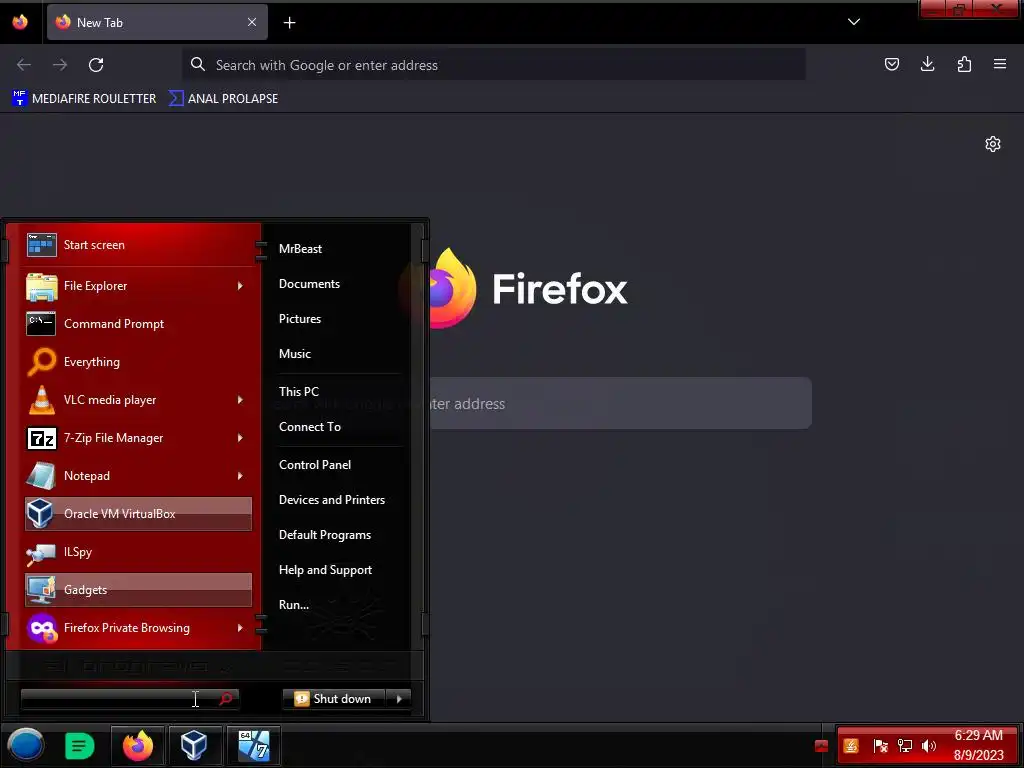Launch Oracle VM VirtualBox

coord(138,514)
